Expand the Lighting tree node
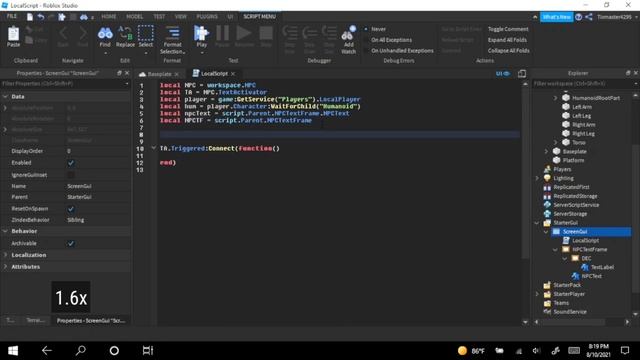 (537, 178)
